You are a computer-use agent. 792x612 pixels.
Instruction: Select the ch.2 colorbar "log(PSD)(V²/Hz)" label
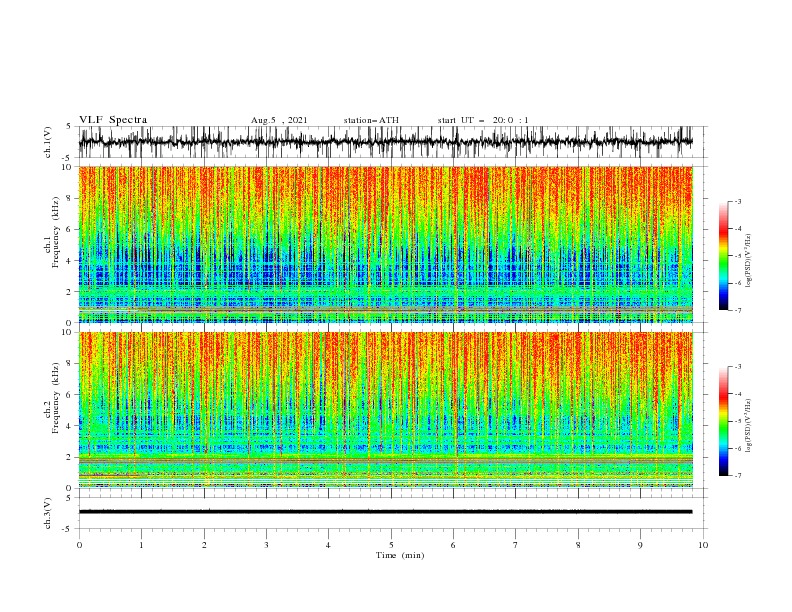pos(748,425)
